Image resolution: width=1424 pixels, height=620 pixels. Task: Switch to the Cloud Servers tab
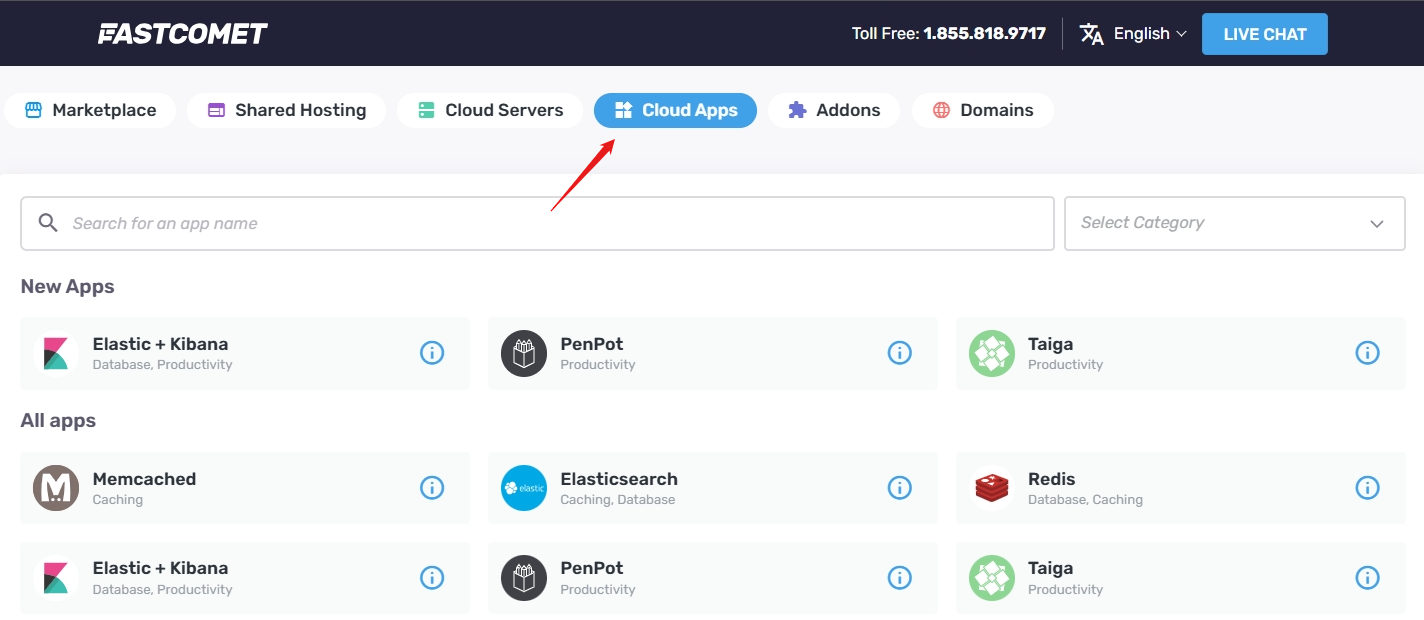pos(490,110)
